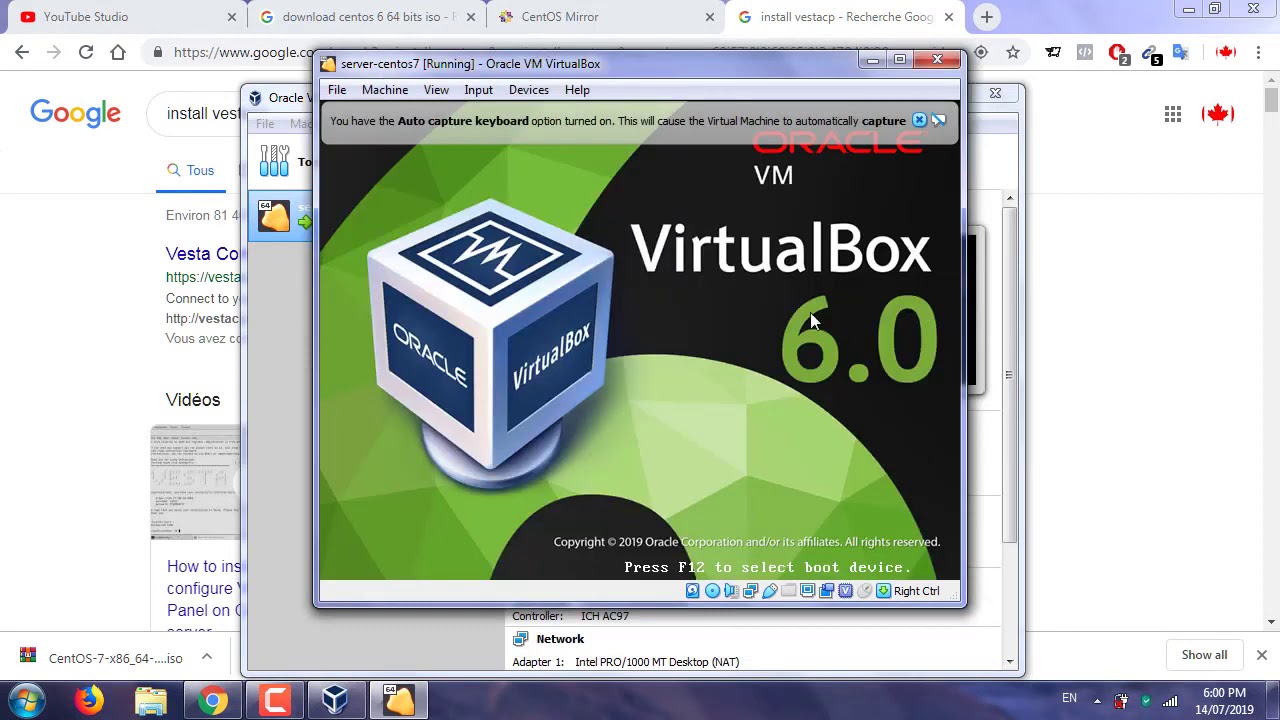Click Chrome's back arrow
This screenshot has height=720, width=1280.
tap(22, 52)
